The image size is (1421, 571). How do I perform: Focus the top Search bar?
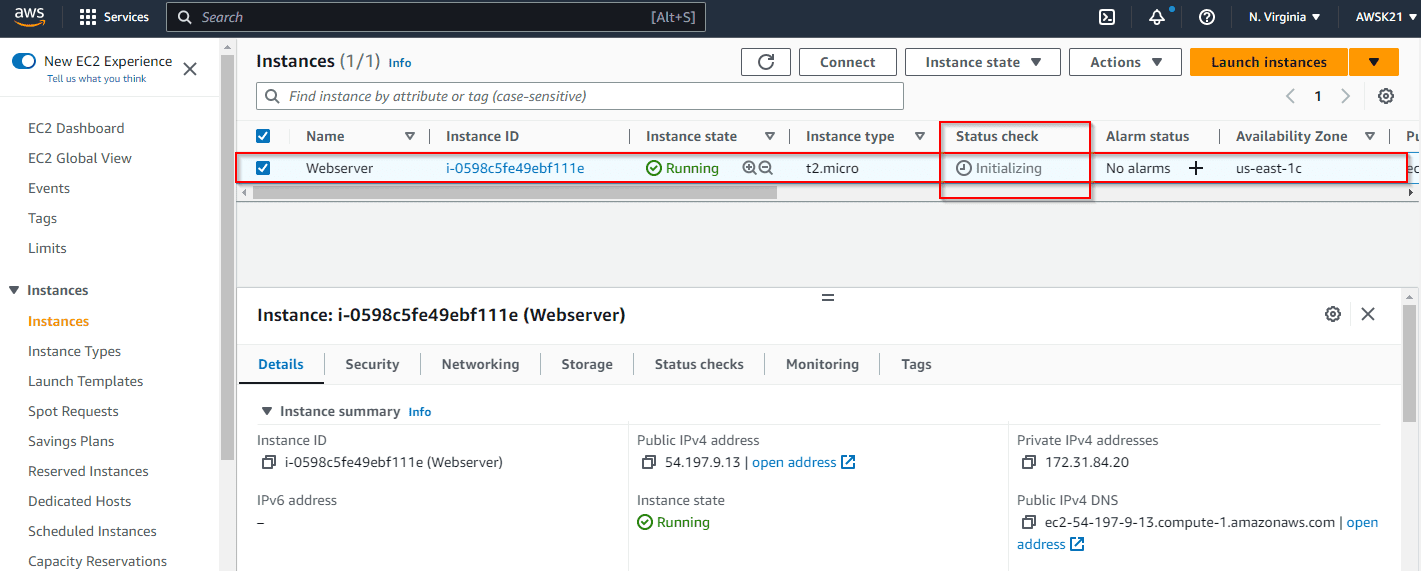point(436,17)
